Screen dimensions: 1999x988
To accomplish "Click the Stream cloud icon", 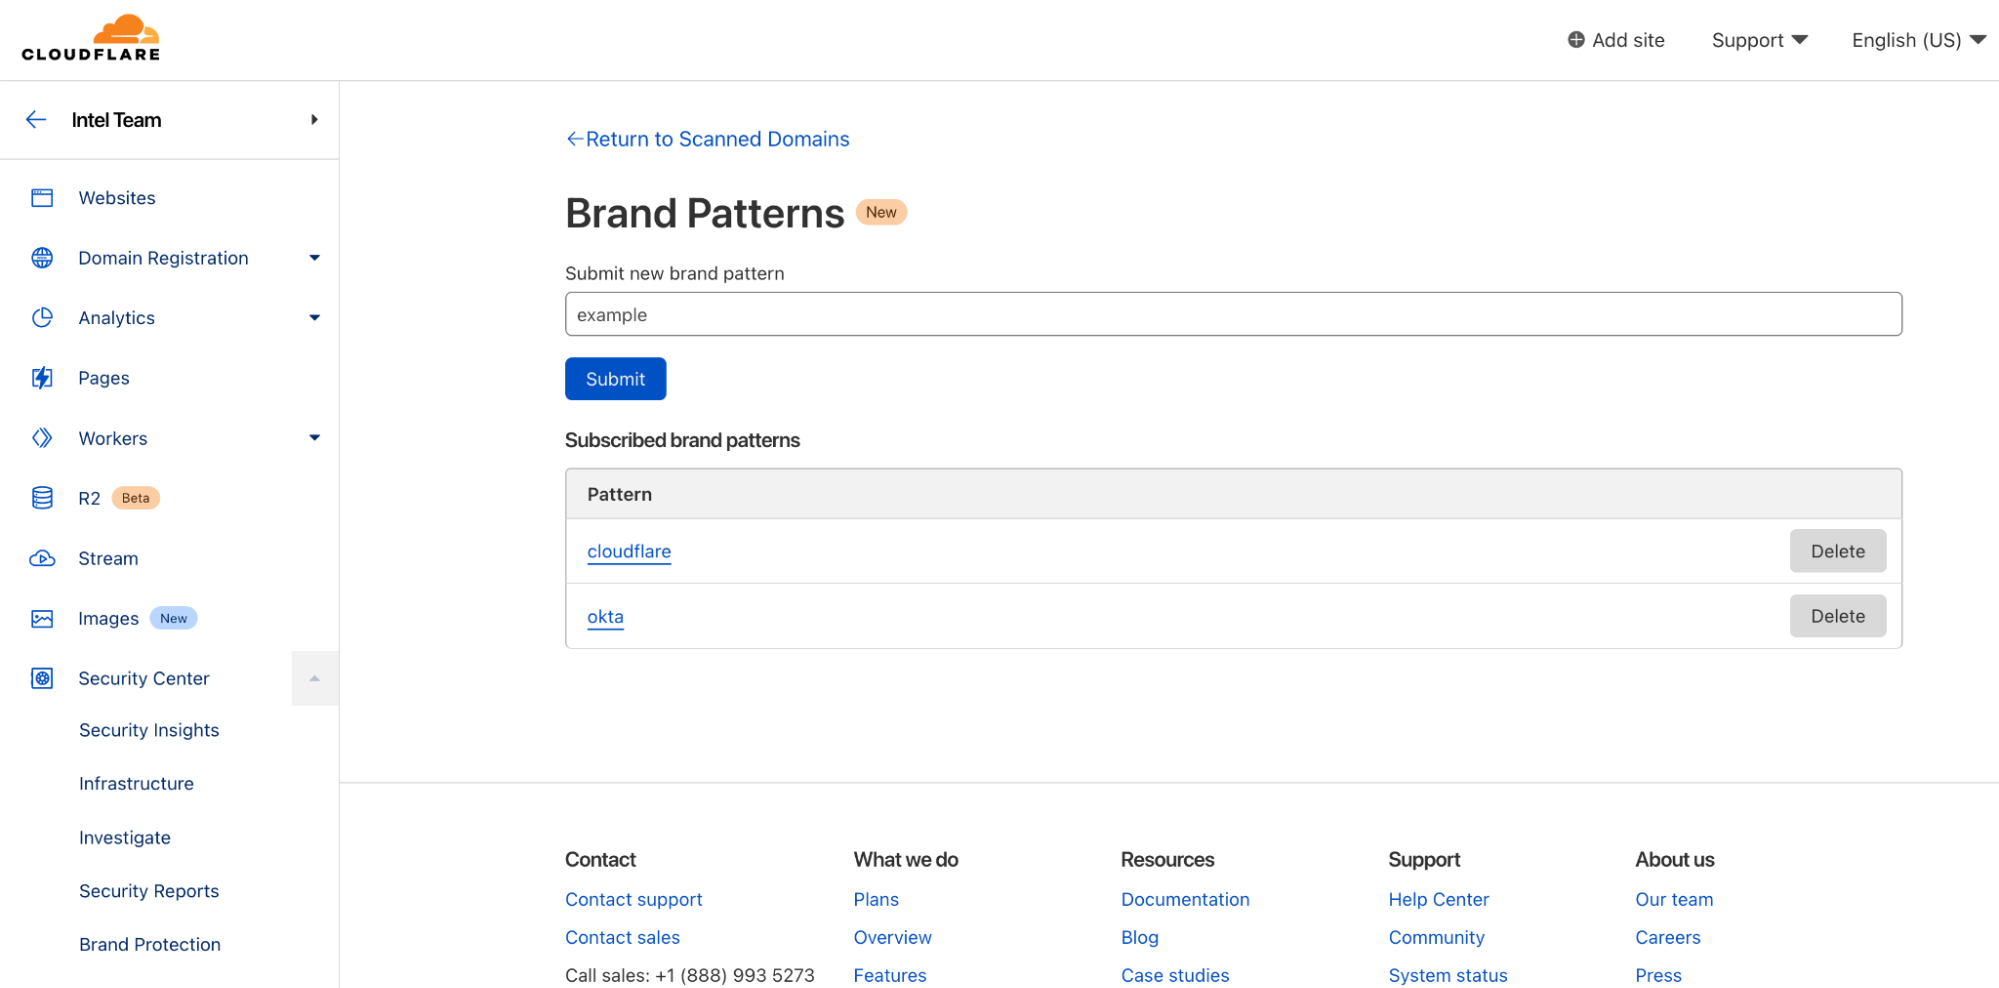I will pyautogui.click(x=42, y=558).
